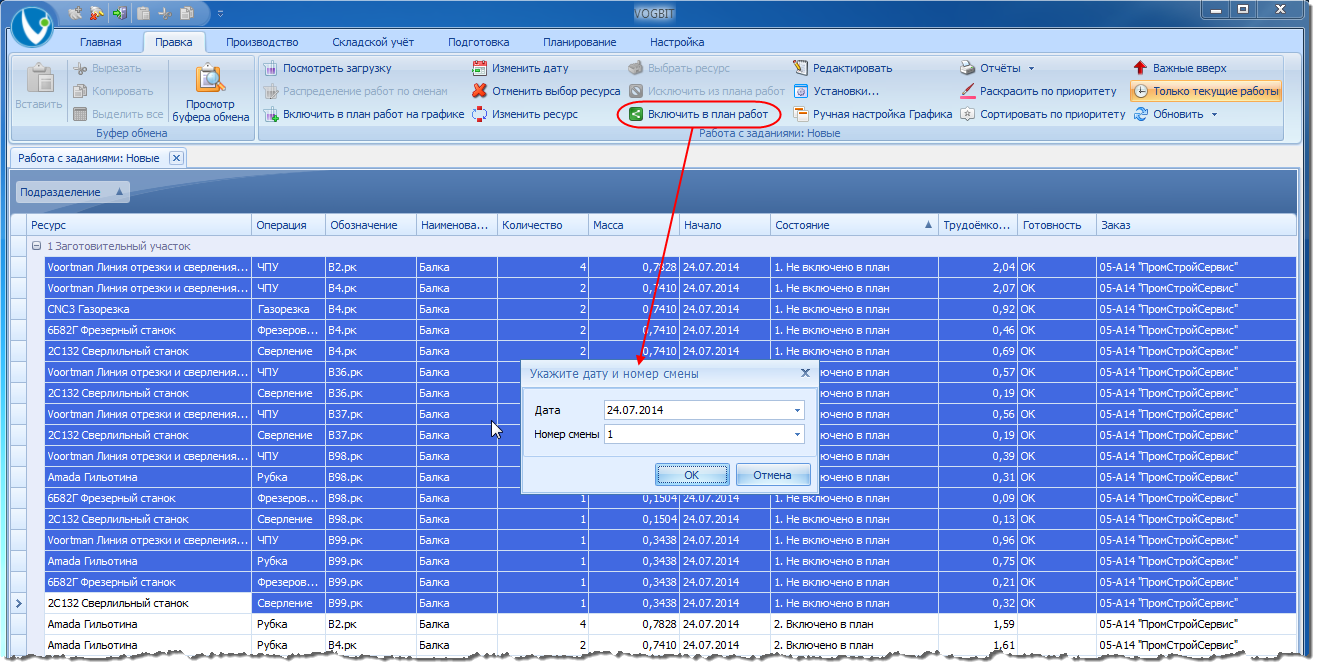
Task: Close the 'Работа с заданиями: Новые' tab
Action: (x=175, y=158)
